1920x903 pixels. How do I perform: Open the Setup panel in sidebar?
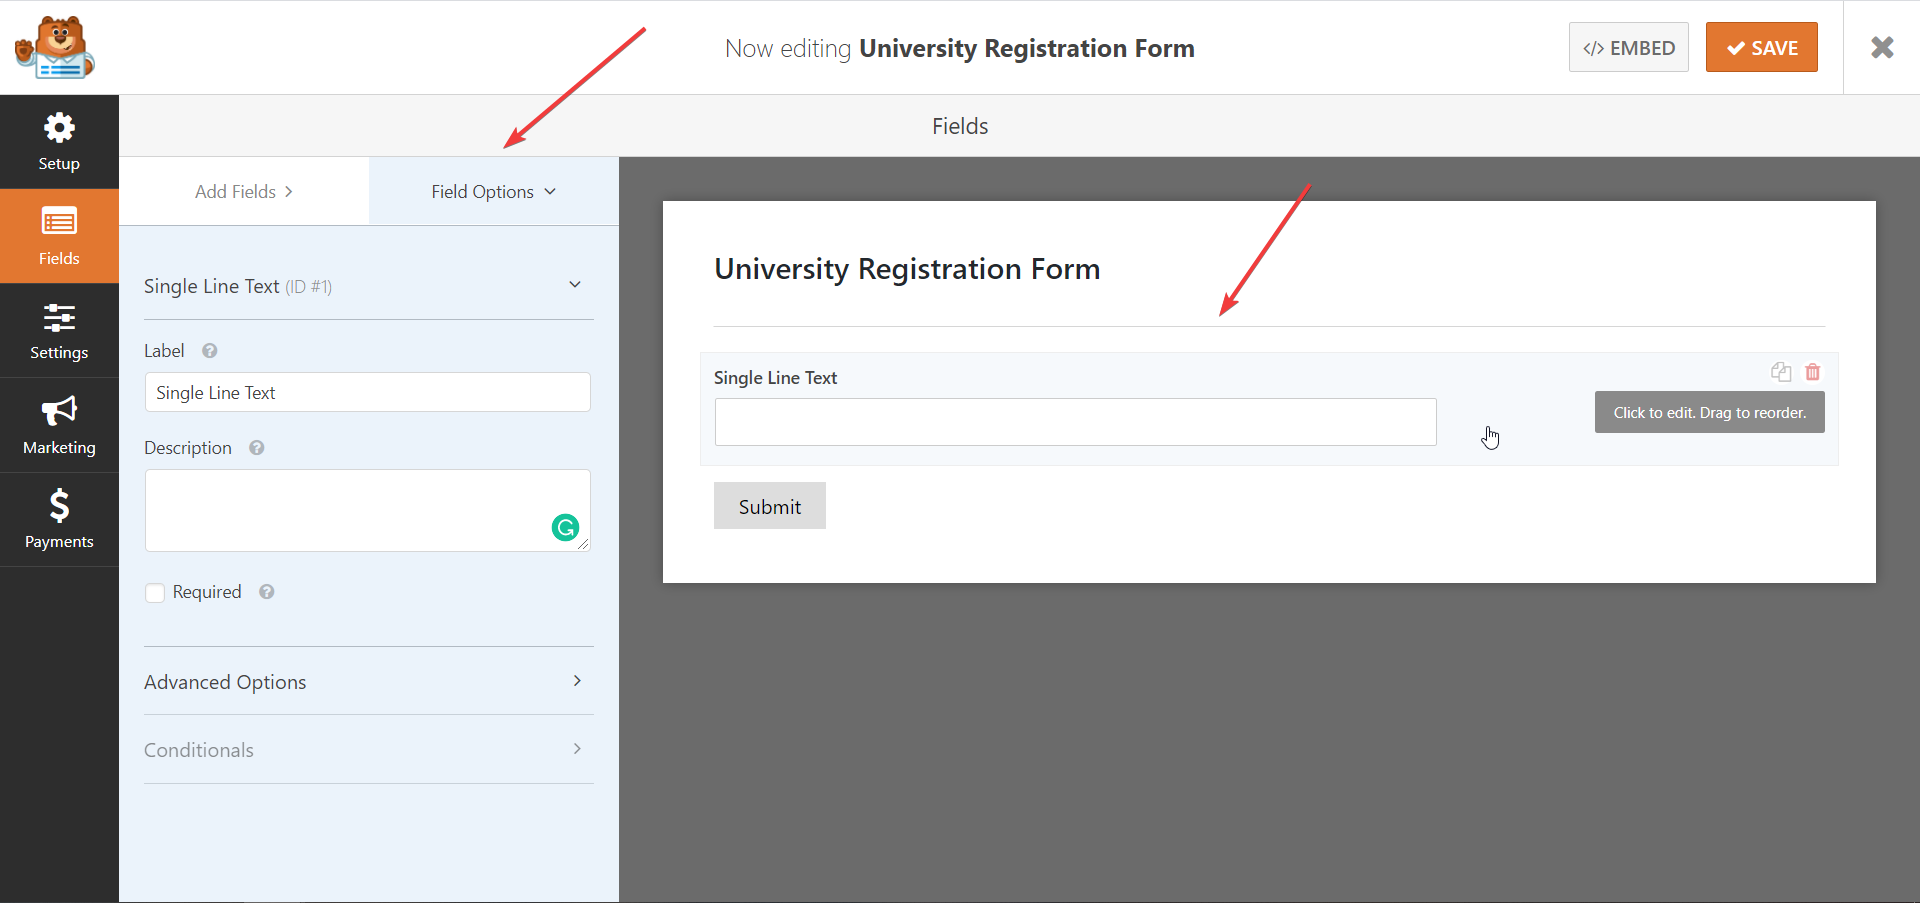click(59, 140)
